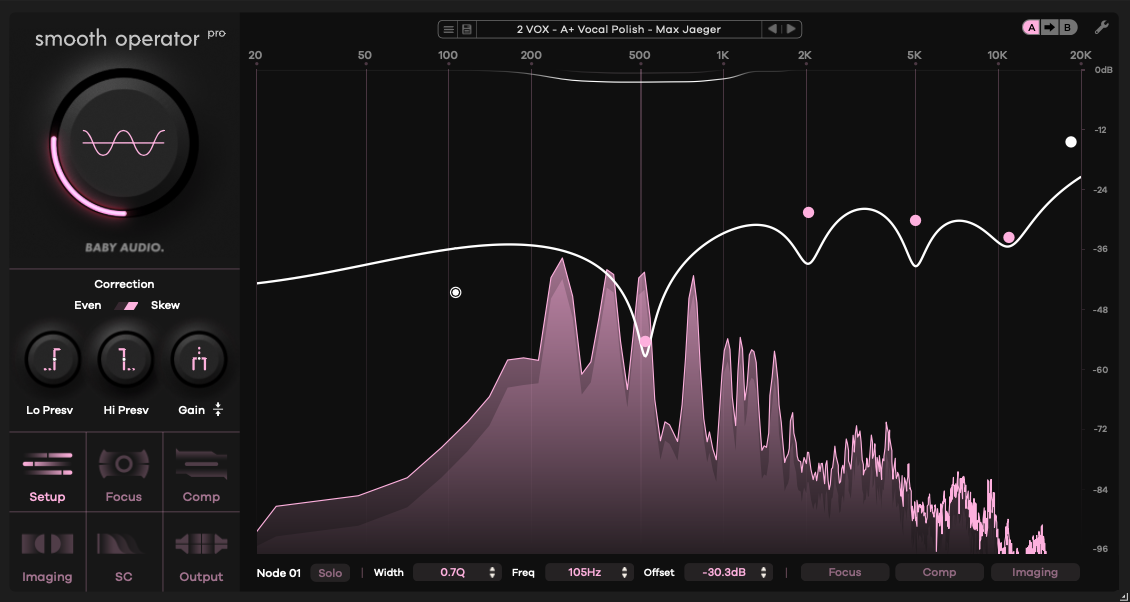Click the Comp tab label in sidebar
This screenshot has height=602, width=1130.
(x=201, y=497)
